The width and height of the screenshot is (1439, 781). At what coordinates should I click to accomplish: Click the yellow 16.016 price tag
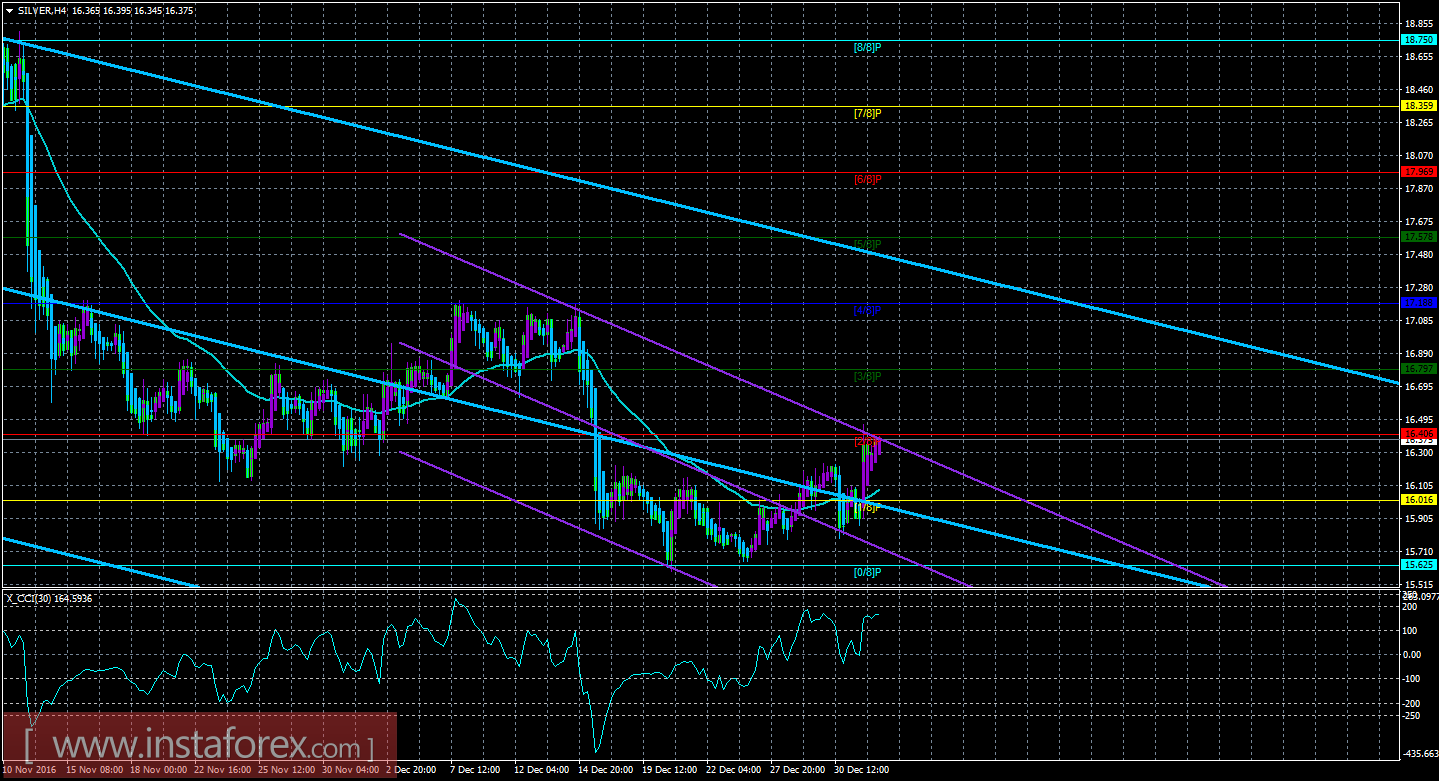tap(1419, 499)
